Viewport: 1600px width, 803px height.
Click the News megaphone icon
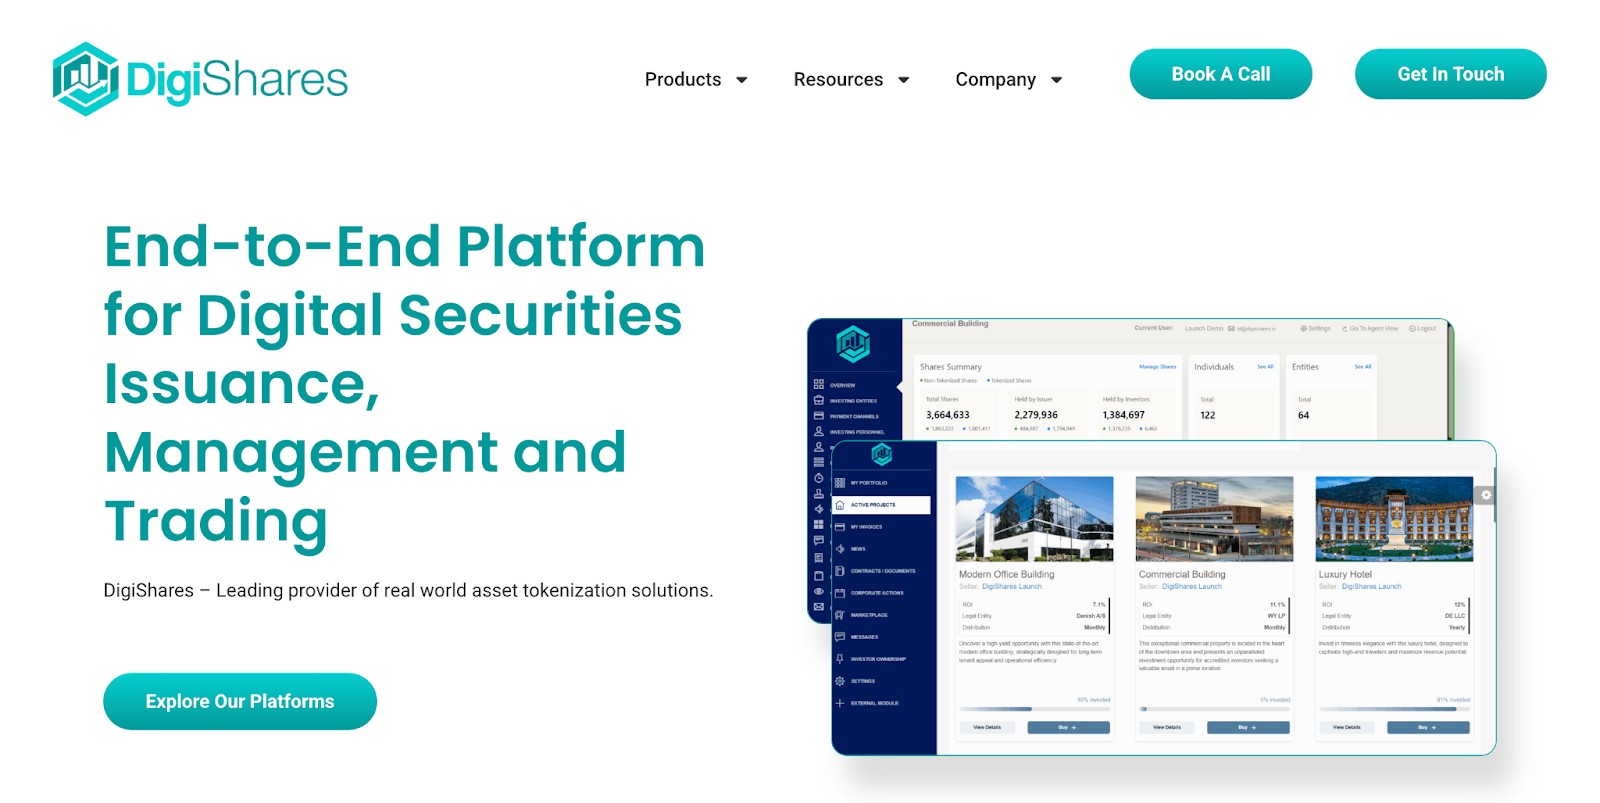coord(840,549)
